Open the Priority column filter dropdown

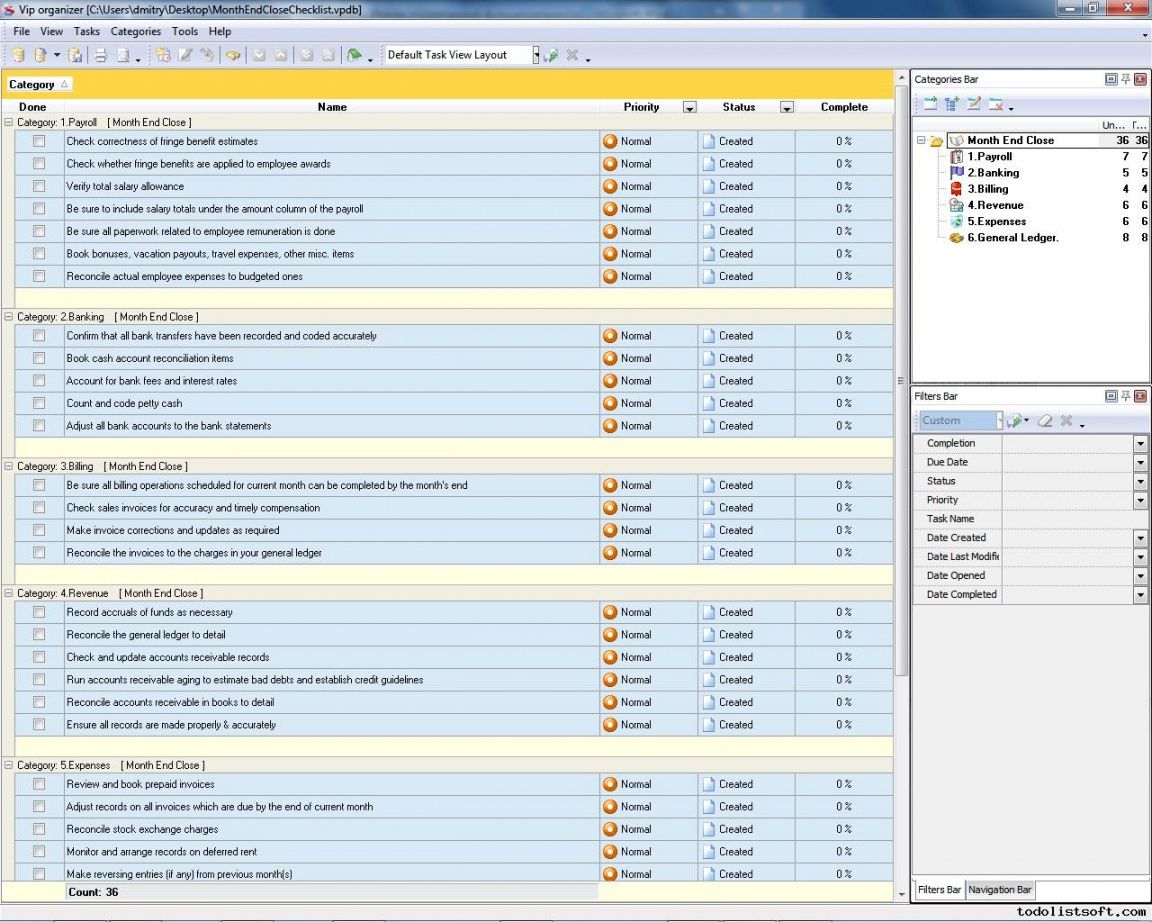click(x=689, y=107)
